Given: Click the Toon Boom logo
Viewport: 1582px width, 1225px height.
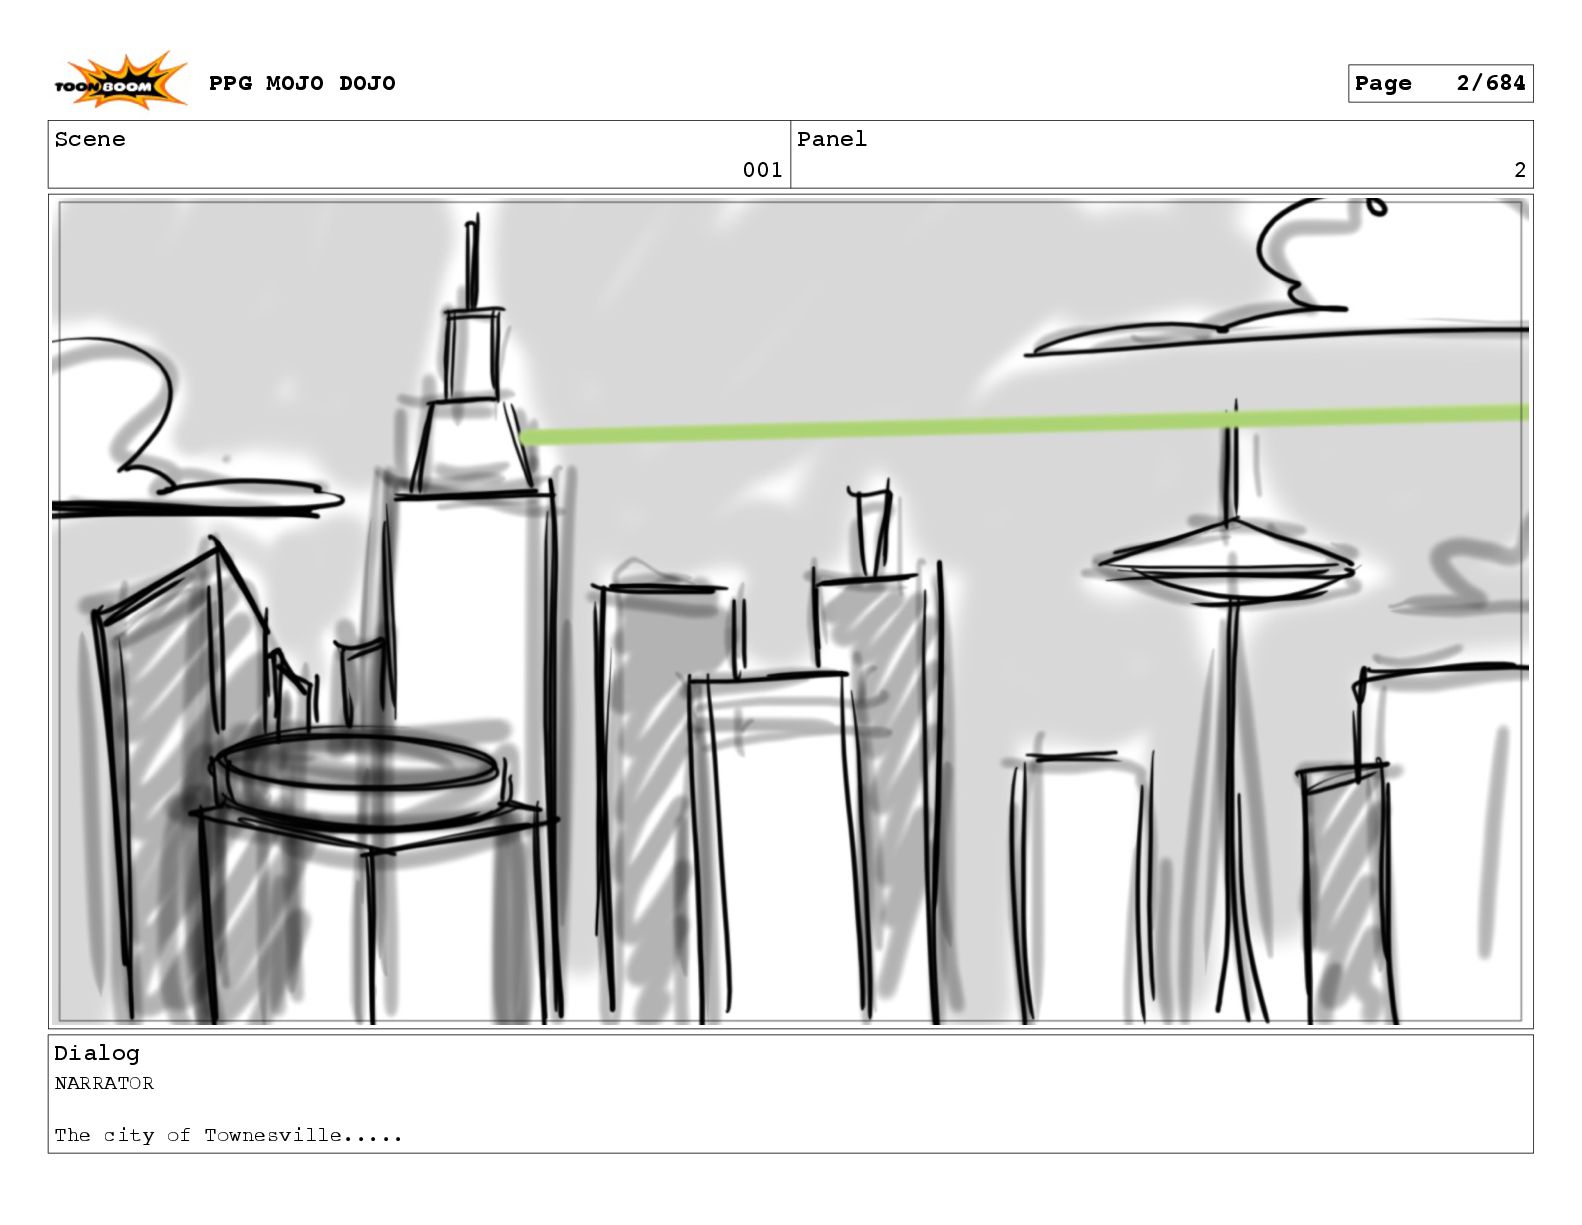Looking at the screenshot, I should 120,81.
